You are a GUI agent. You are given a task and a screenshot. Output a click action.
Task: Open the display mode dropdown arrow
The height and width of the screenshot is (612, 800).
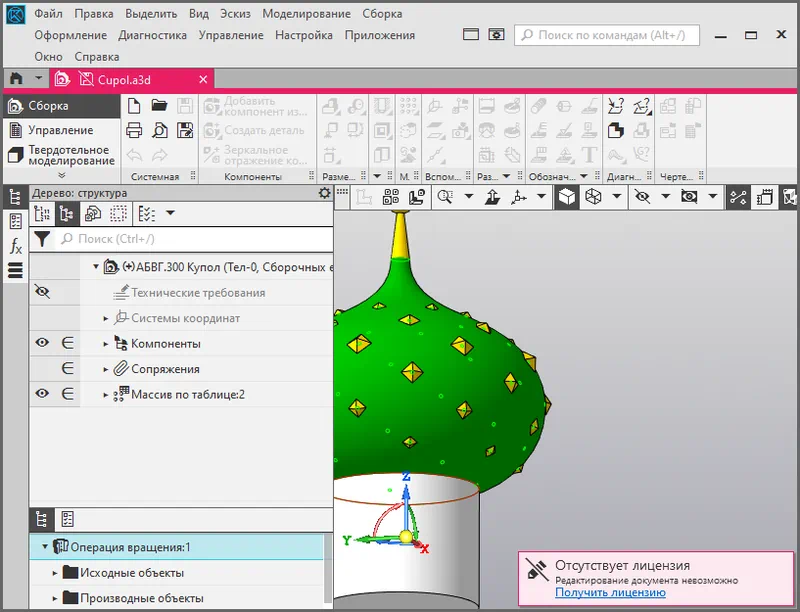pos(616,196)
